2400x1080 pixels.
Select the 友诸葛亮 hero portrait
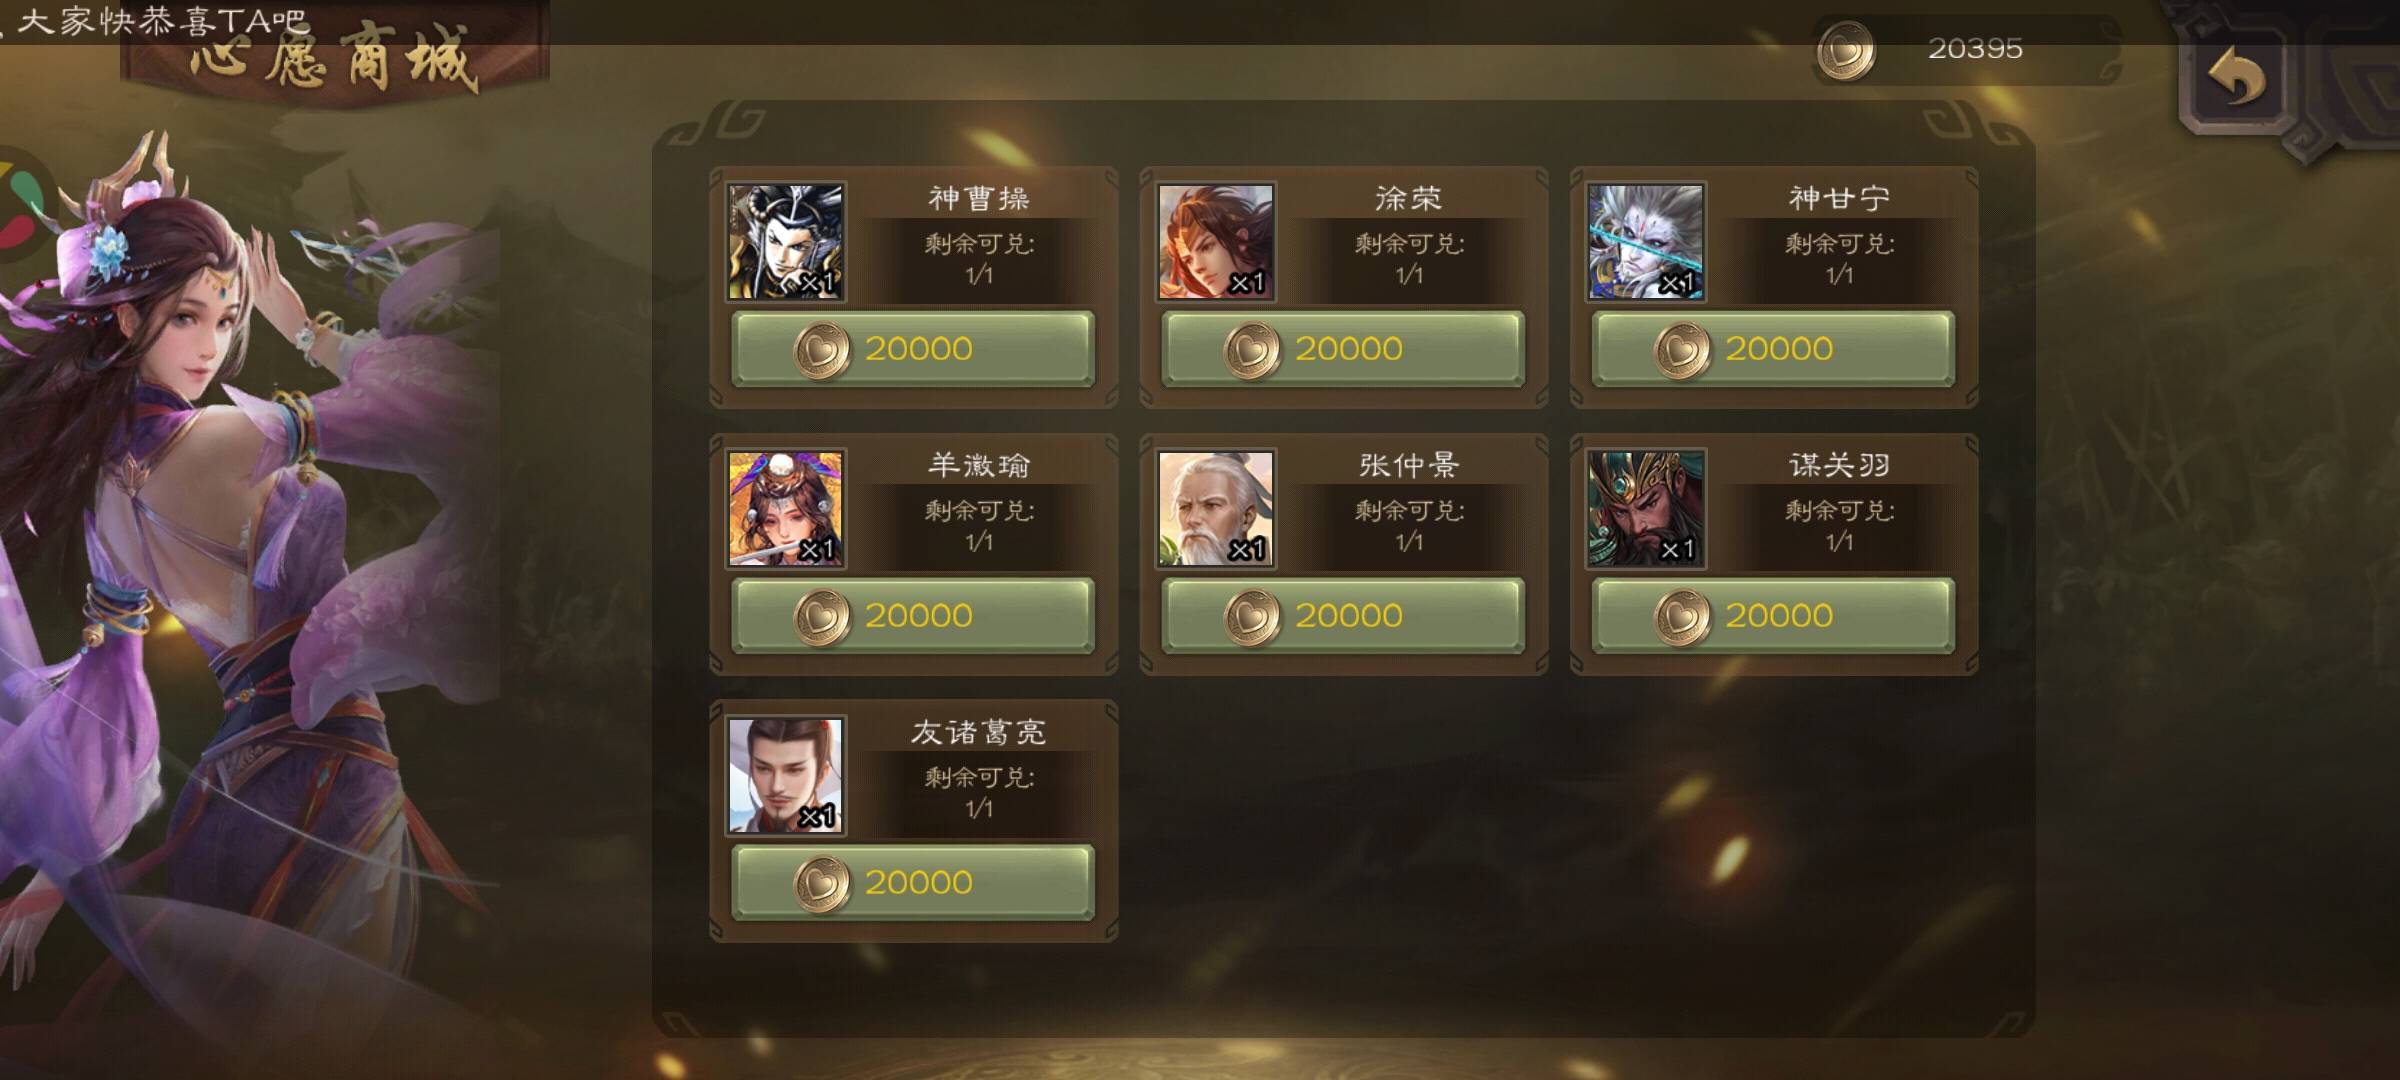pyautogui.click(x=786, y=776)
